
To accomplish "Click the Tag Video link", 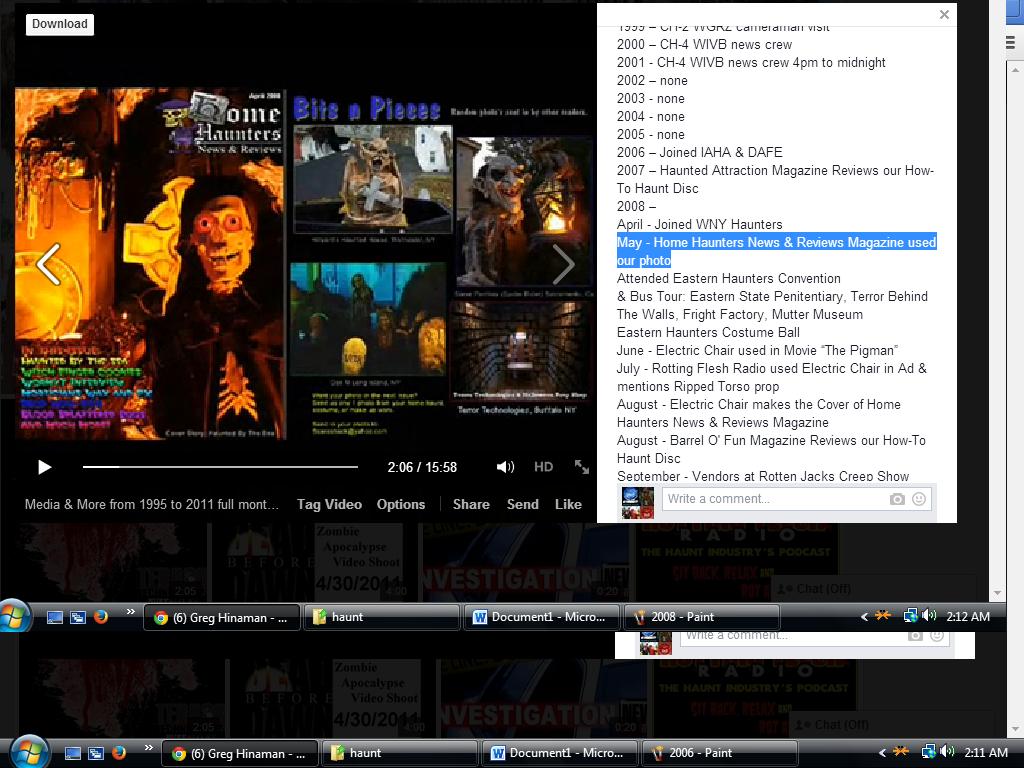I will [x=329, y=504].
